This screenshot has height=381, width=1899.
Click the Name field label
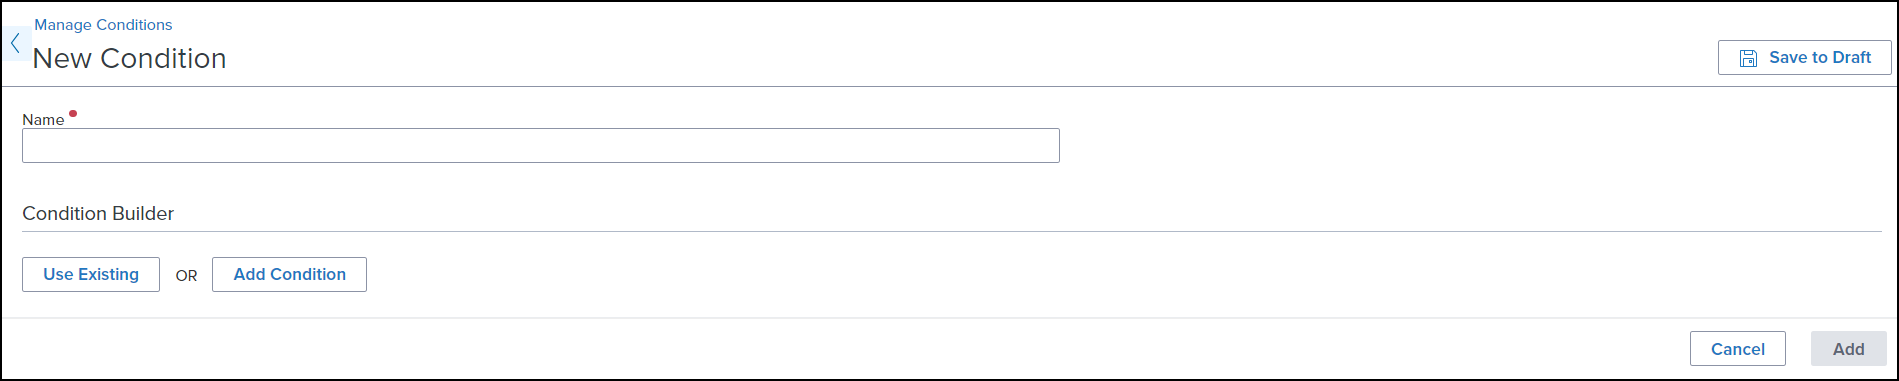click(43, 120)
